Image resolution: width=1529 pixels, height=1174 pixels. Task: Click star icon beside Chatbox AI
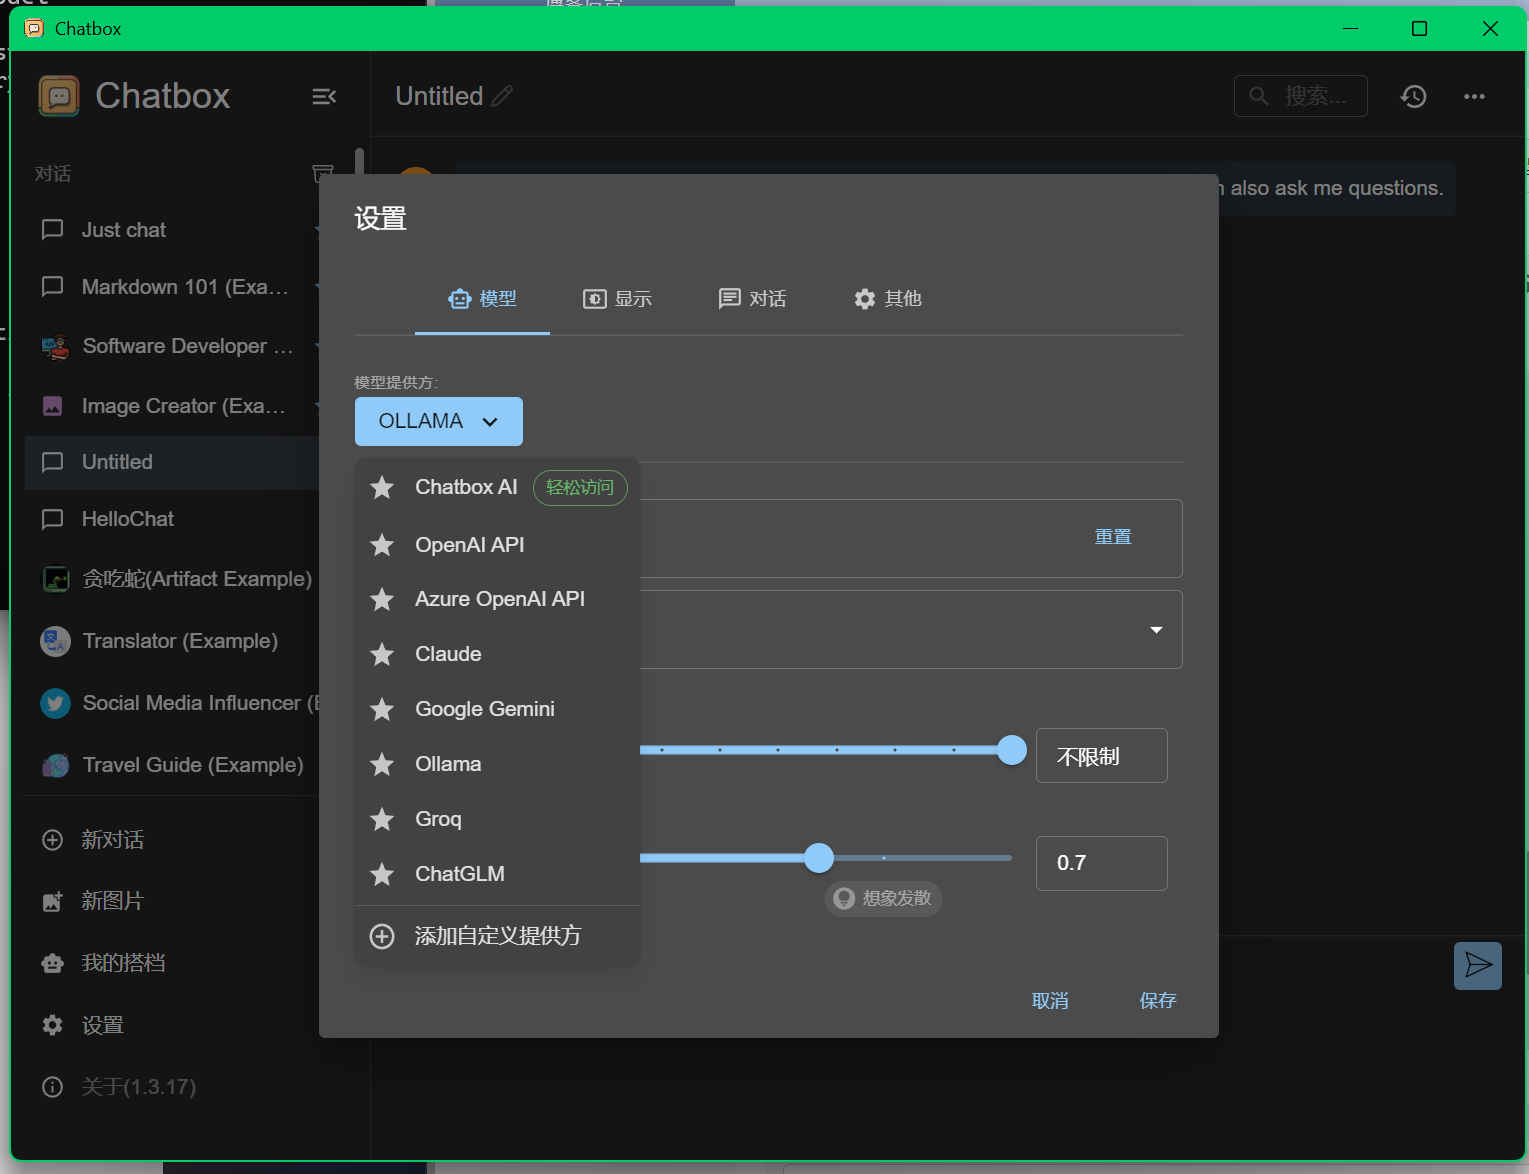[382, 487]
